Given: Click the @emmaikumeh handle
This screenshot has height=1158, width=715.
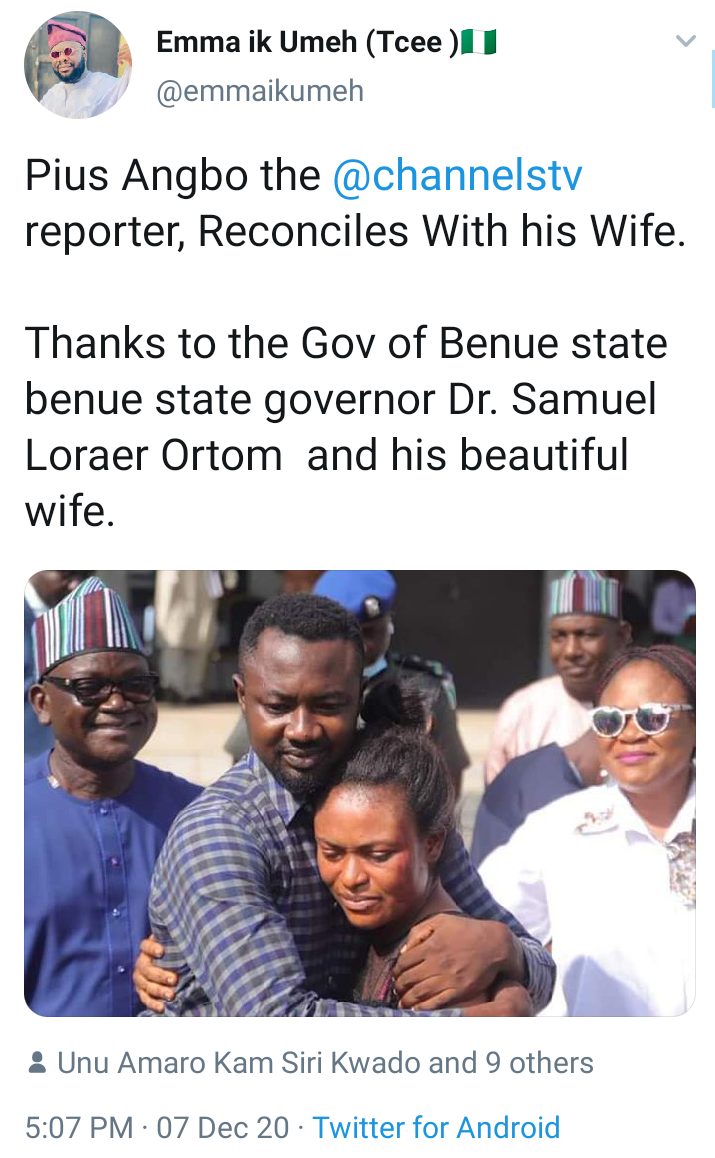Looking at the screenshot, I should 260,92.
